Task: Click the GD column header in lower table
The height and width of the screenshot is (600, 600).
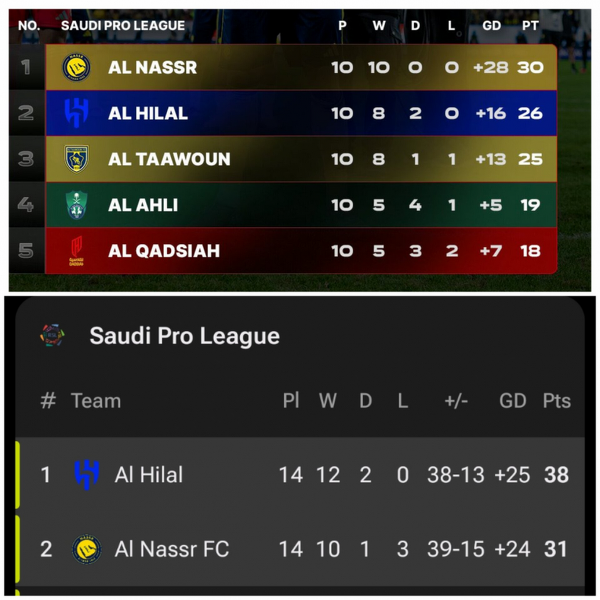Action: tap(512, 401)
